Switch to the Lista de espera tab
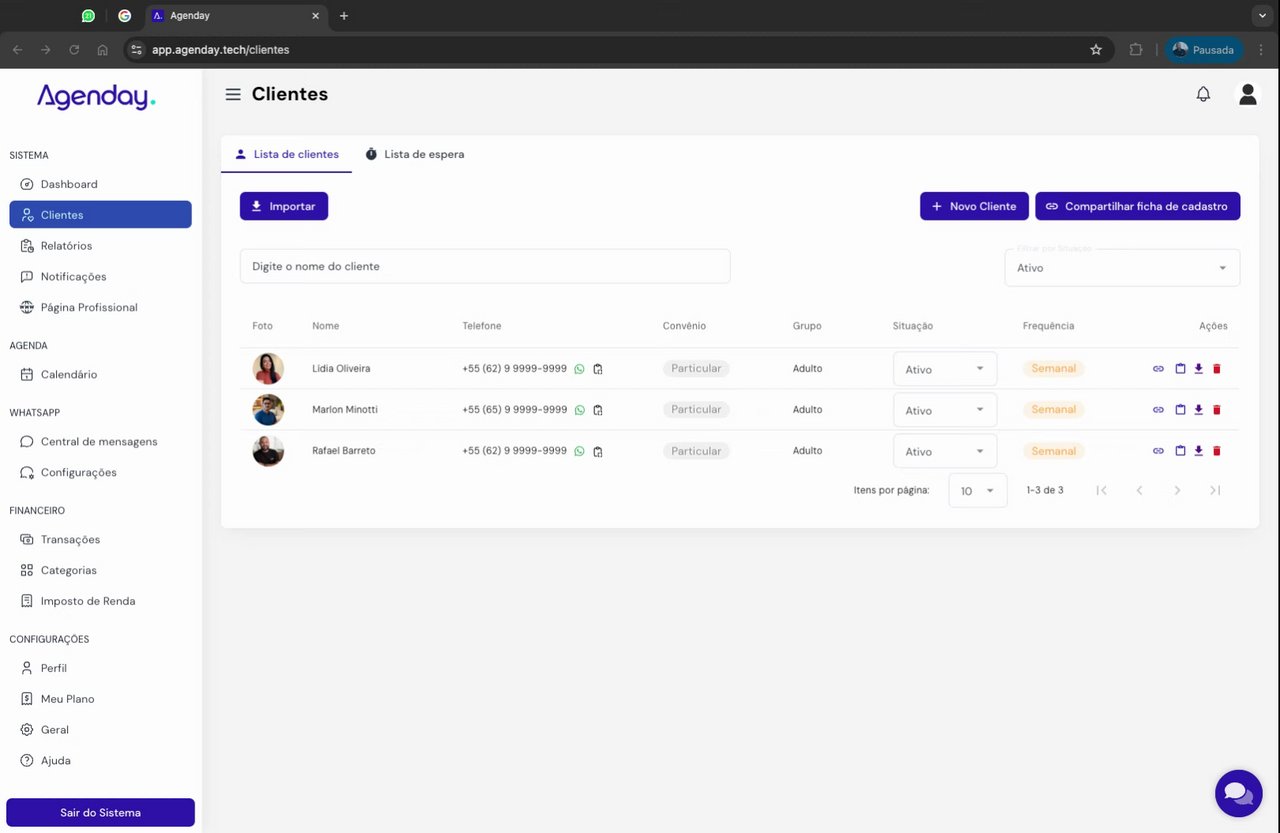The image size is (1280, 833). point(415,154)
